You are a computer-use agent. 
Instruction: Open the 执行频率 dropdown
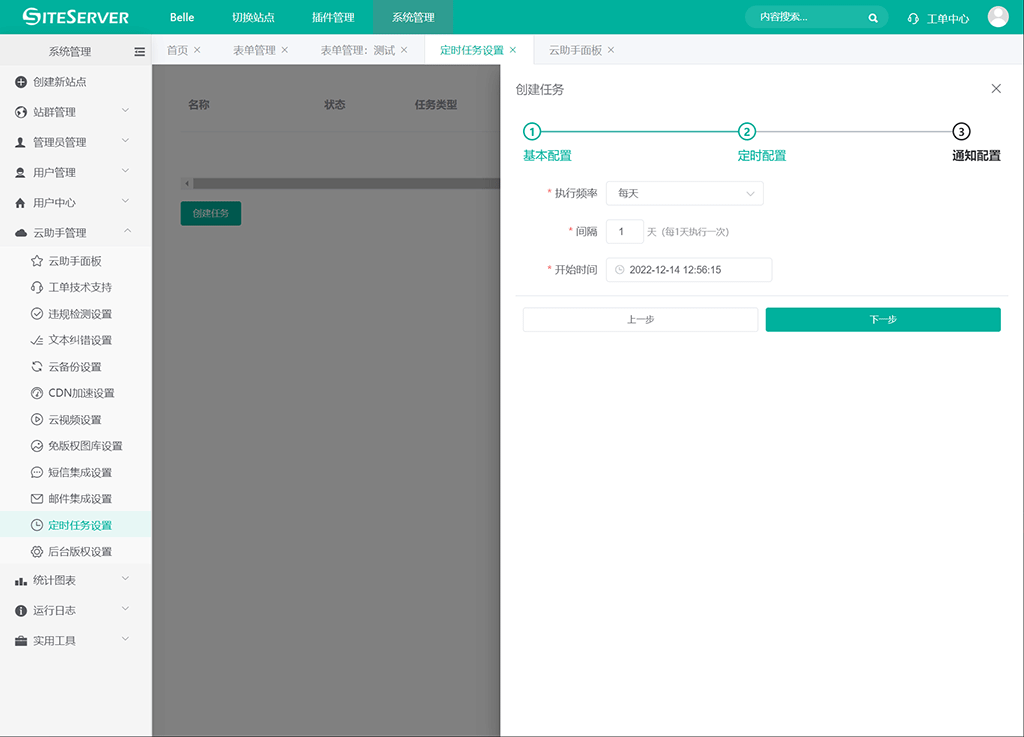coord(684,193)
